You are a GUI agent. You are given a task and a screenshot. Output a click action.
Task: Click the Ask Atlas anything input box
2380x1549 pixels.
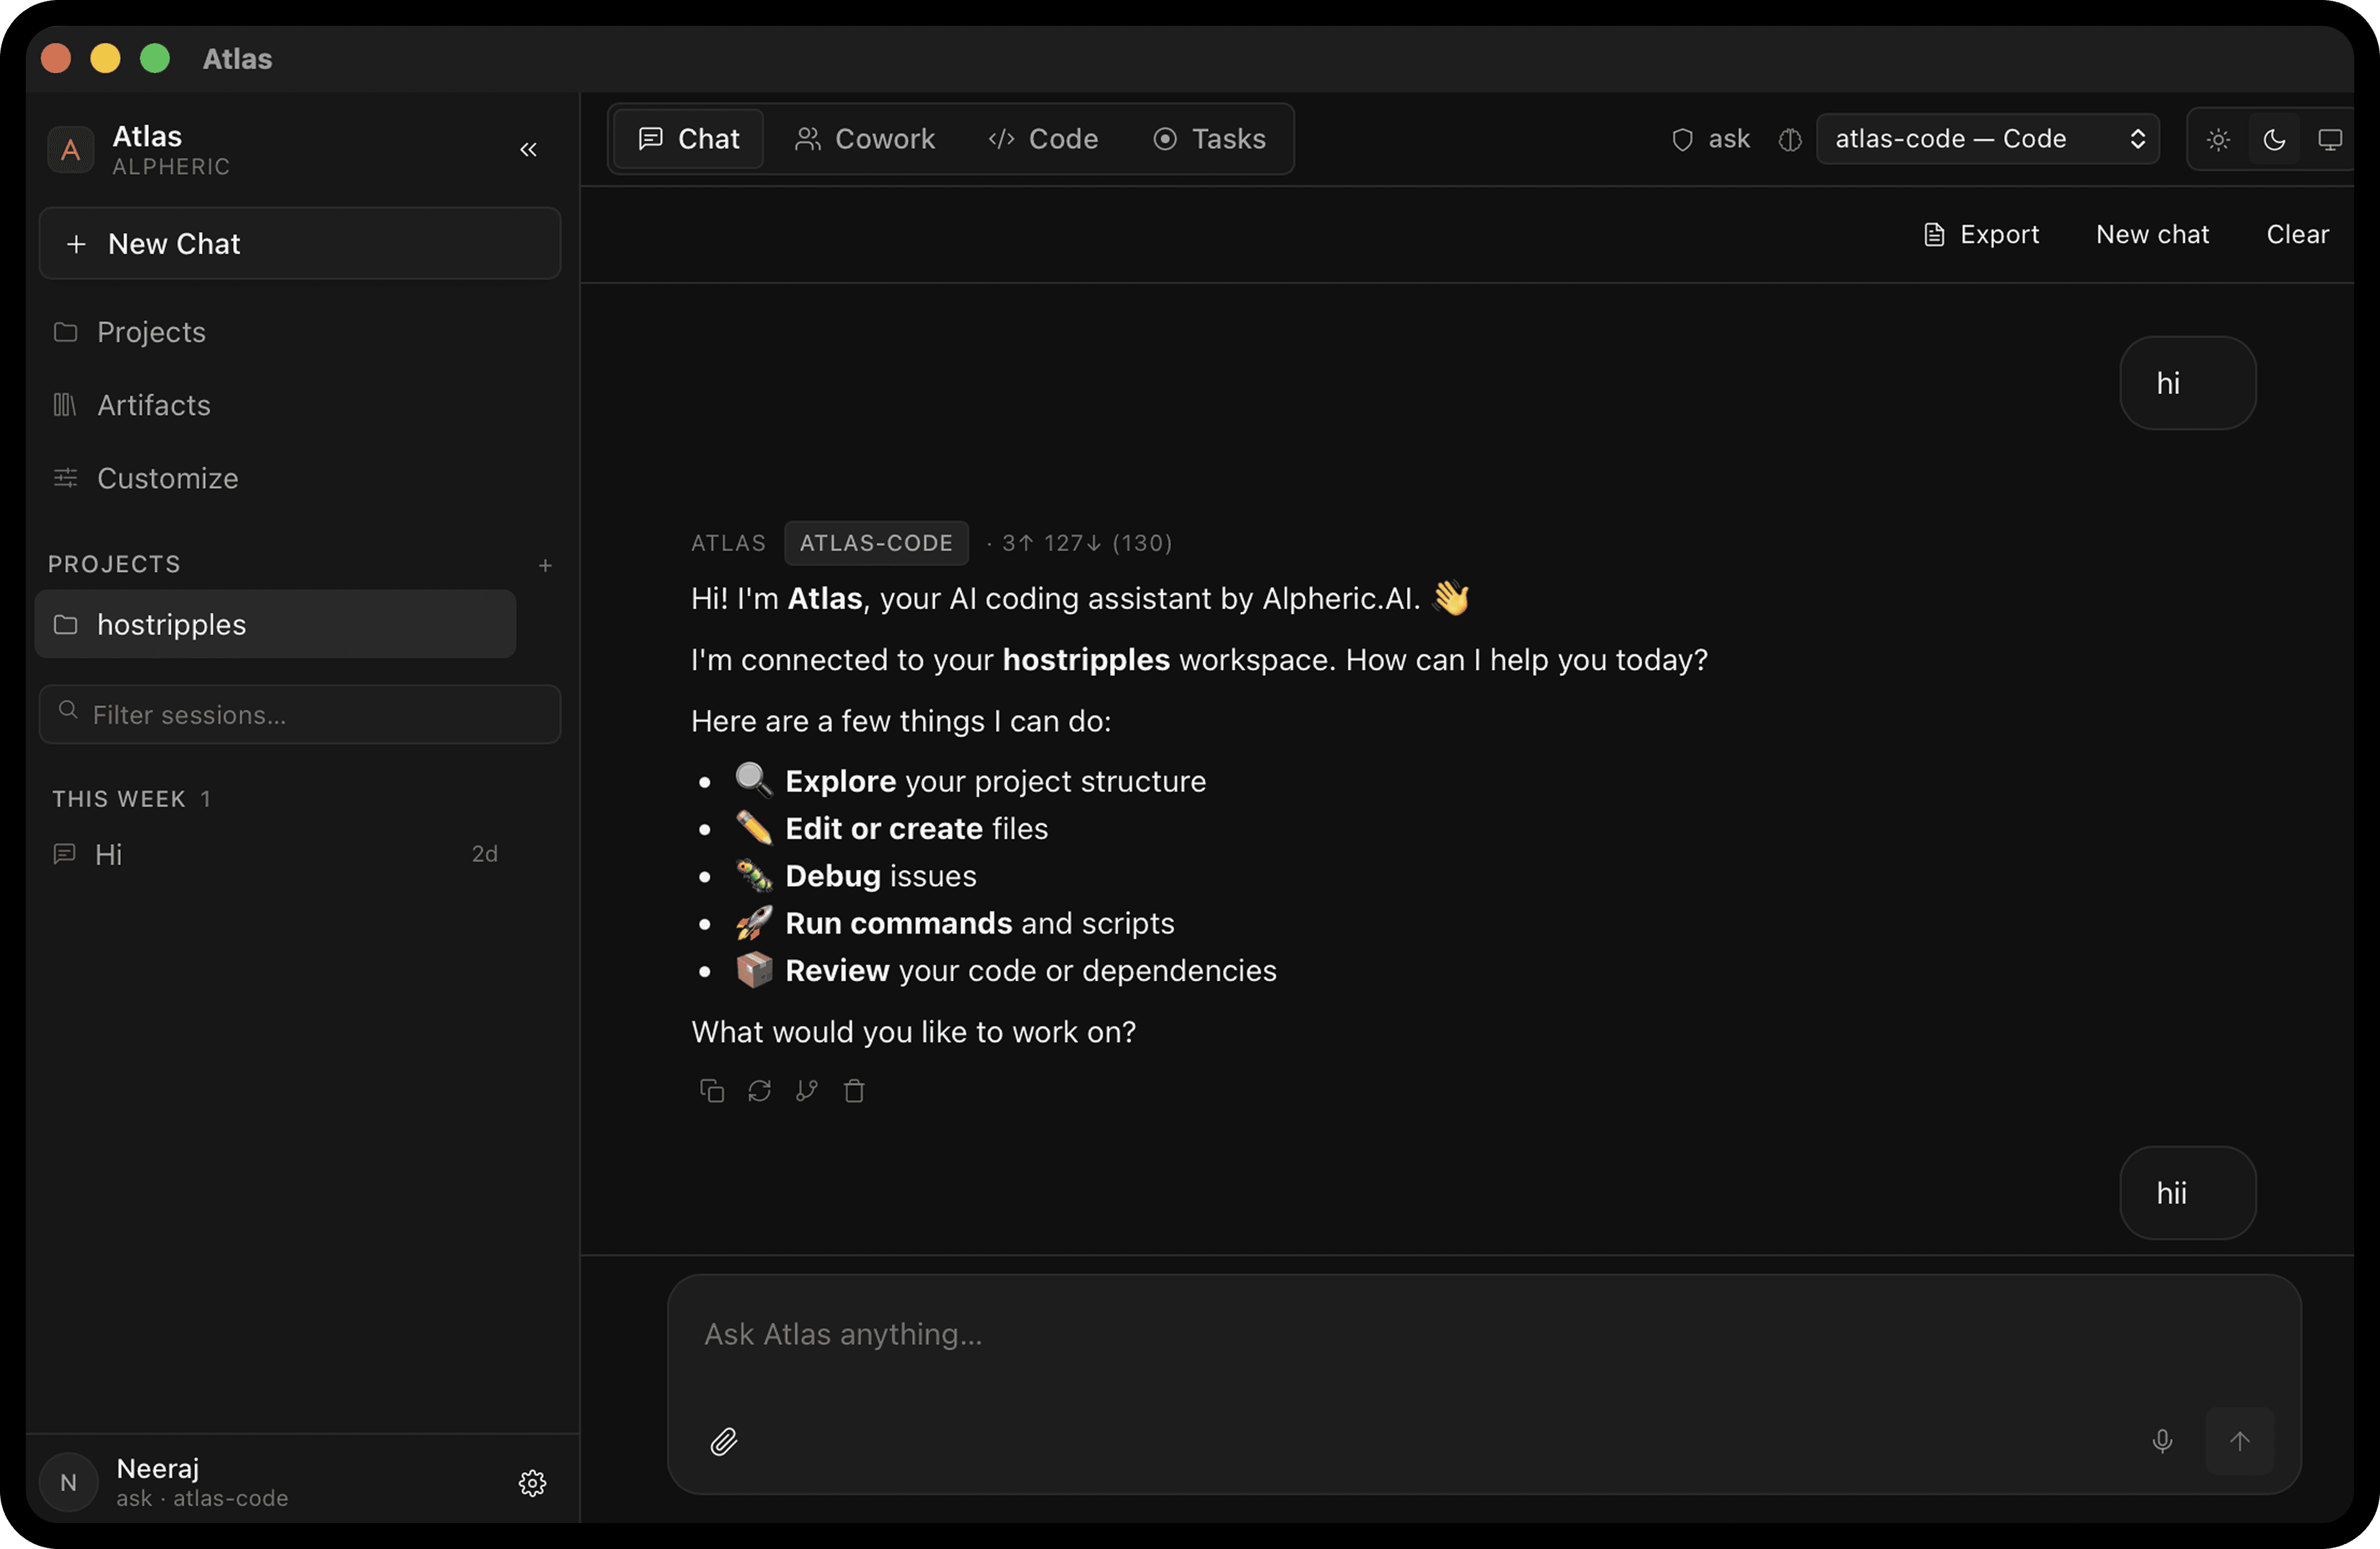pos(1484,1335)
